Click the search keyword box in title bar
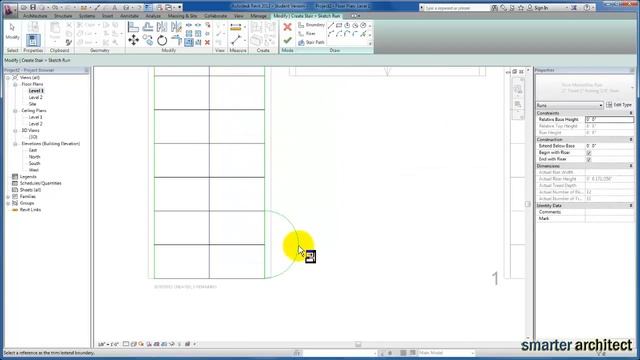This screenshot has width=640, height=360. [x=456, y=8]
